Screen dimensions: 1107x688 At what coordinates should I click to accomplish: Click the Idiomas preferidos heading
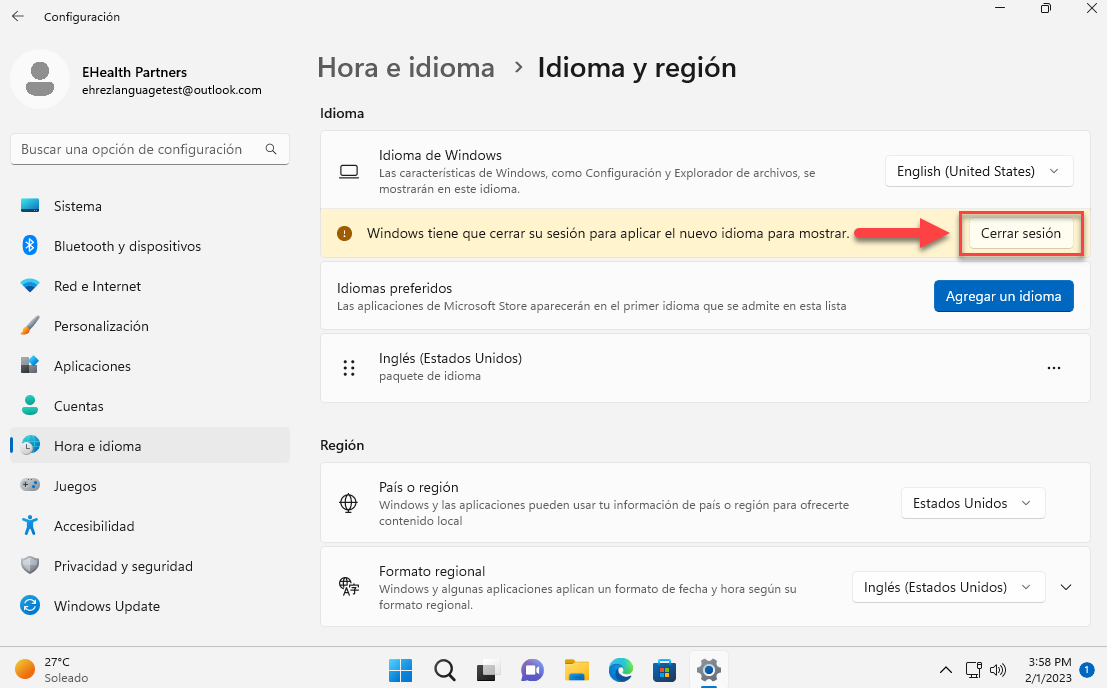tap(394, 288)
